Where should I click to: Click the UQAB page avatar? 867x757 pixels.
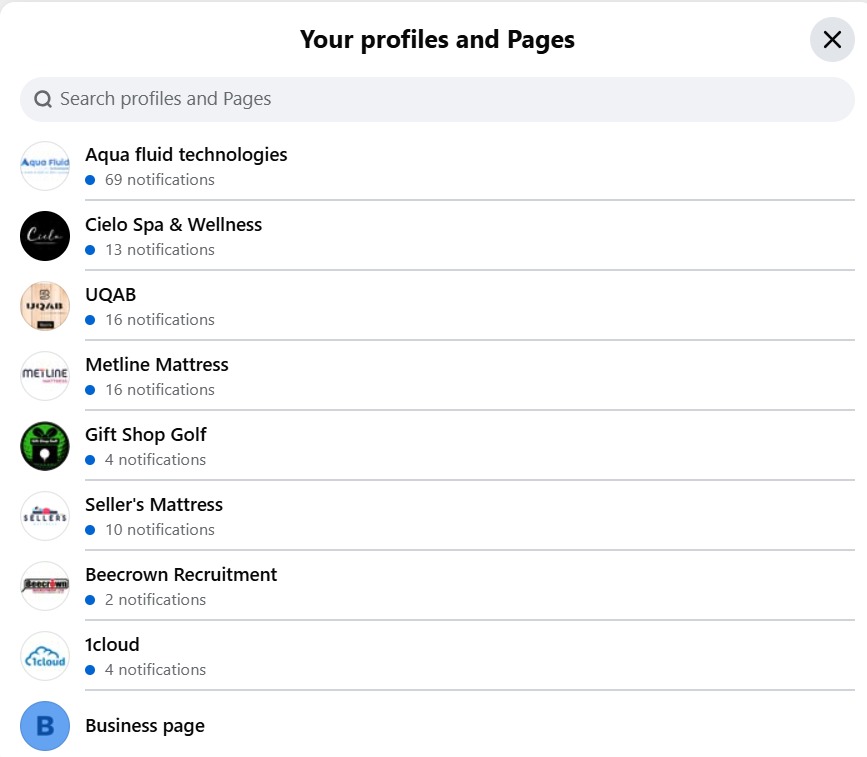[45, 306]
